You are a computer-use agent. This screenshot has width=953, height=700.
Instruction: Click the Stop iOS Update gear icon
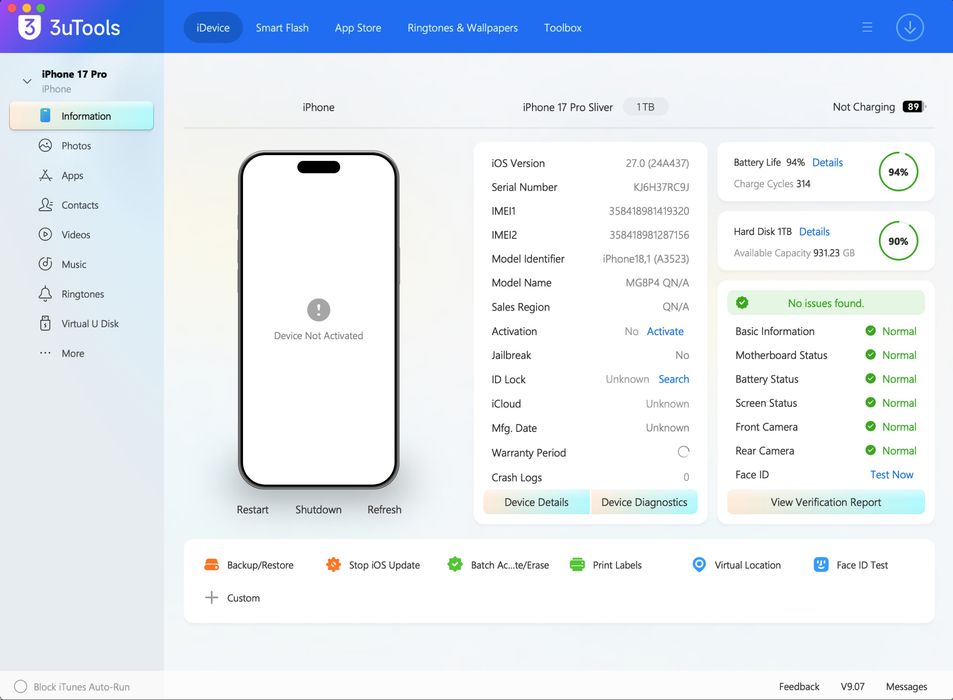pyautogui.click(x=333, y=564)
